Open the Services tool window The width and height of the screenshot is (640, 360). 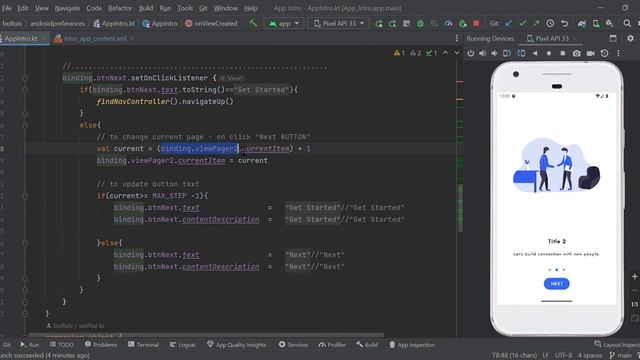pos(293,345)
